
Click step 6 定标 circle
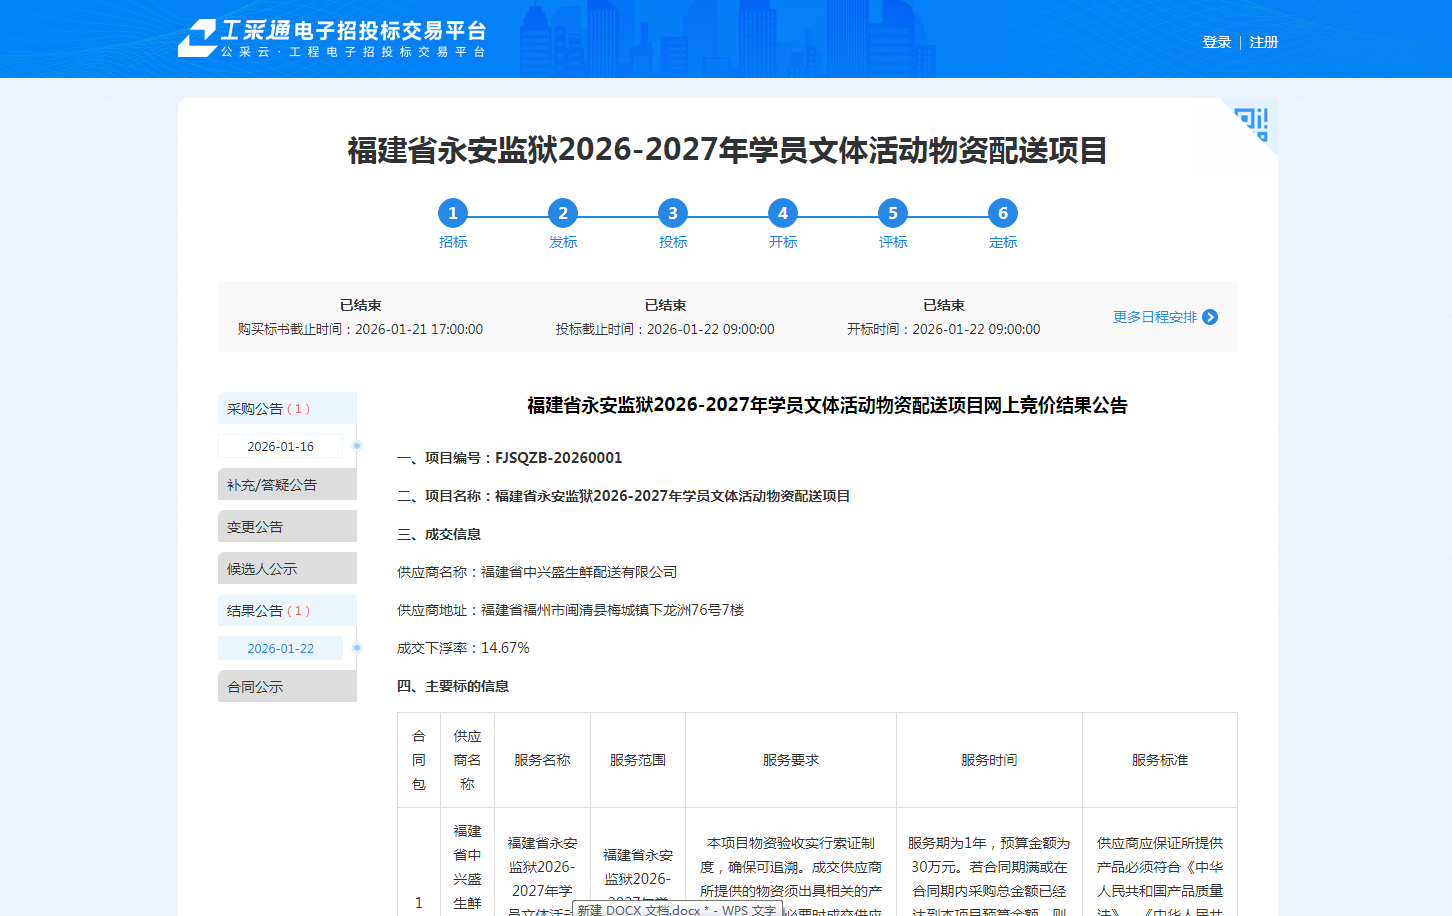1003,213
